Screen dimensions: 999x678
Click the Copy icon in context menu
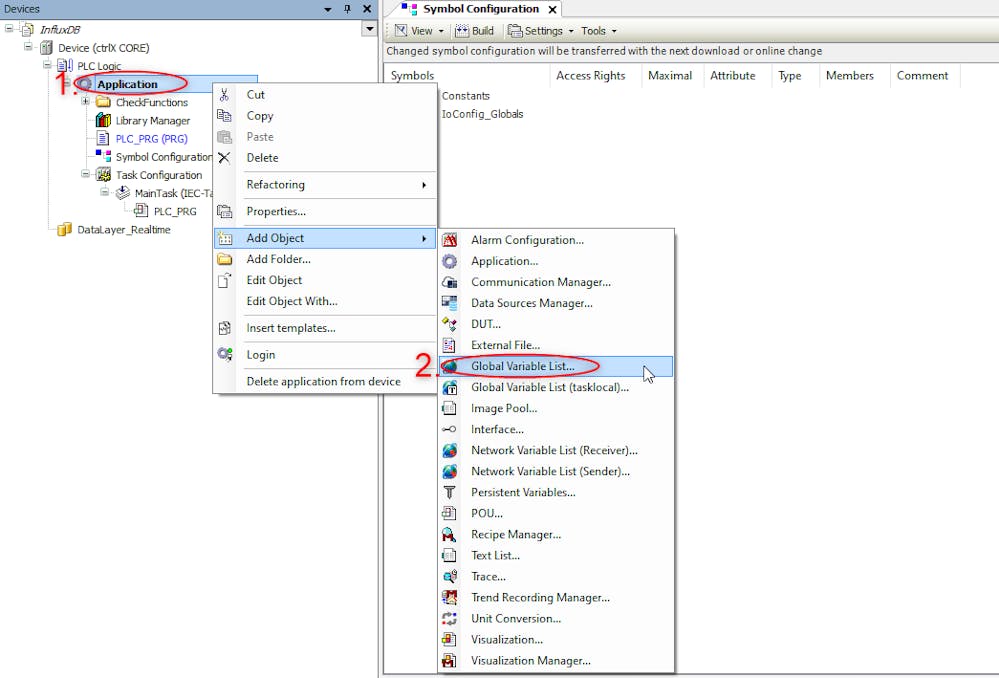coord(224,116)
